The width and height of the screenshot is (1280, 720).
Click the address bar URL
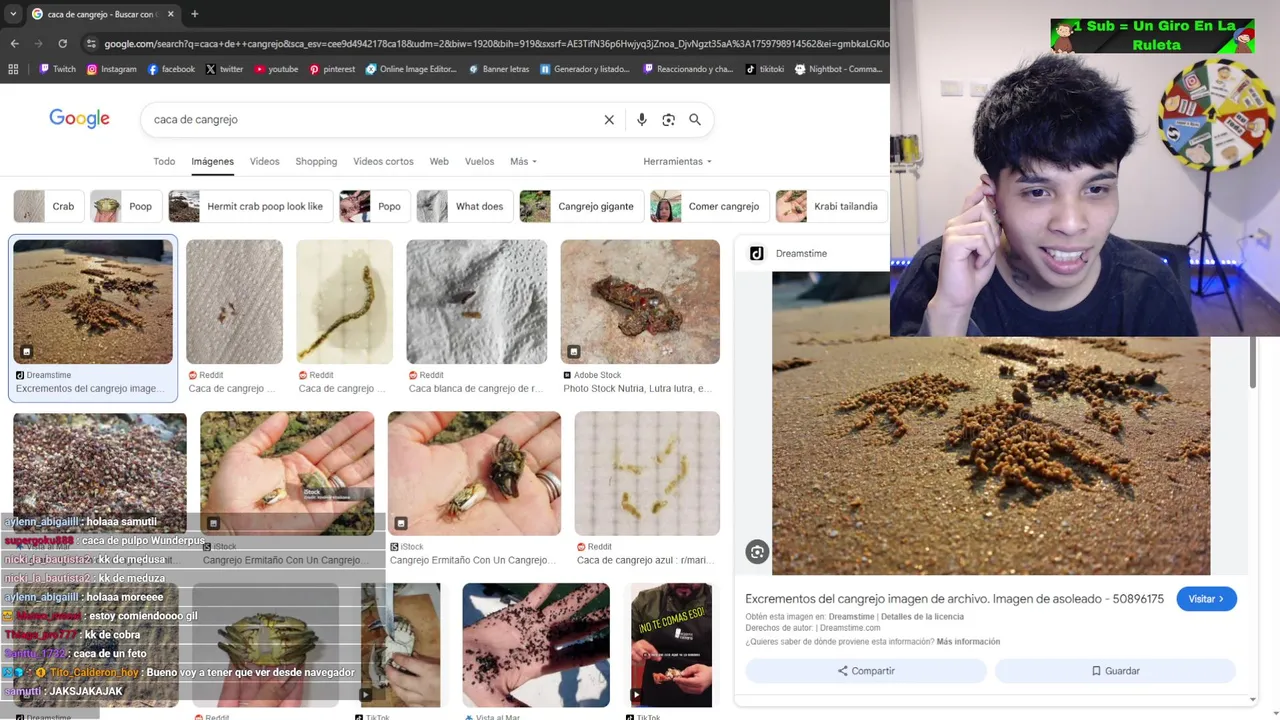pyautogui.click(x=496, y=44)
